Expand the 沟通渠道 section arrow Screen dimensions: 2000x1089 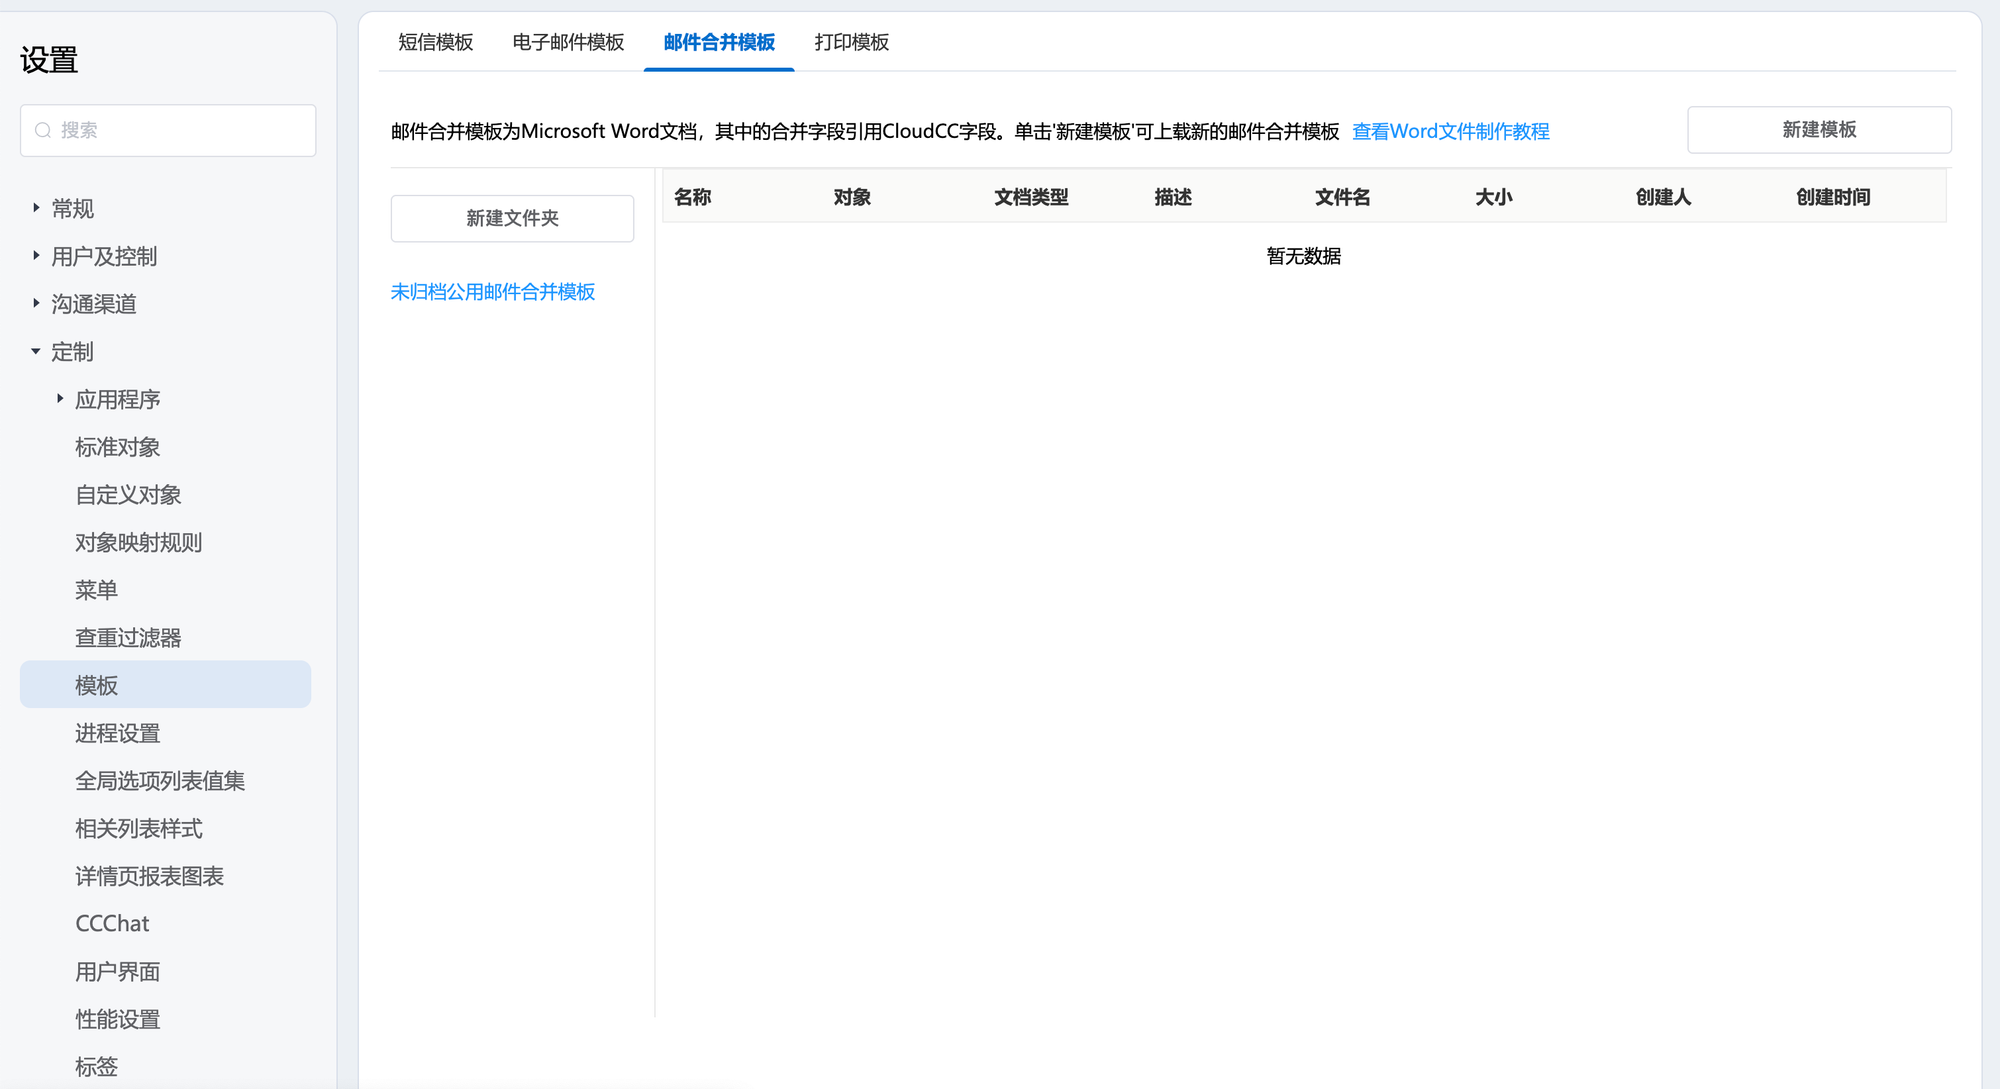coord(36,303)
